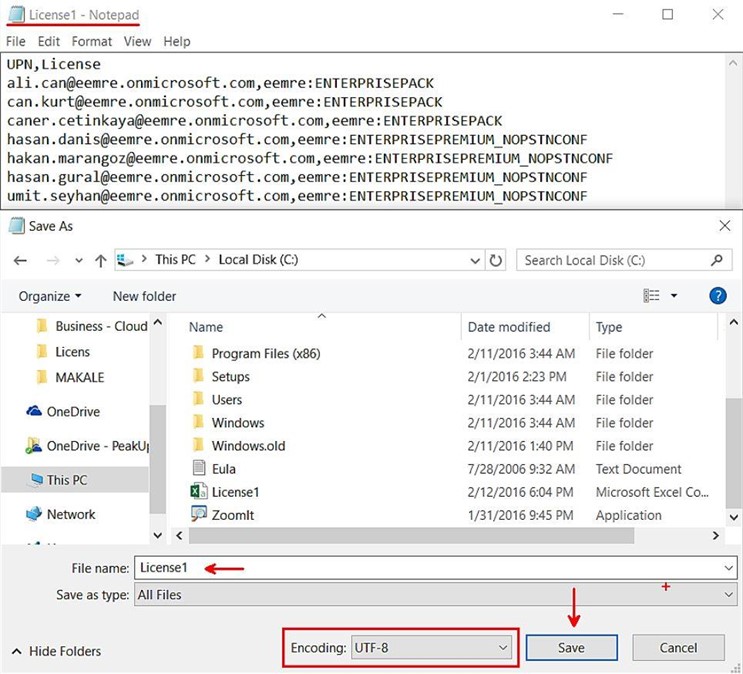Open Save as type dropdown
Image resolution: width=743 pixels, height=674 pixels.
pos(435,595)
